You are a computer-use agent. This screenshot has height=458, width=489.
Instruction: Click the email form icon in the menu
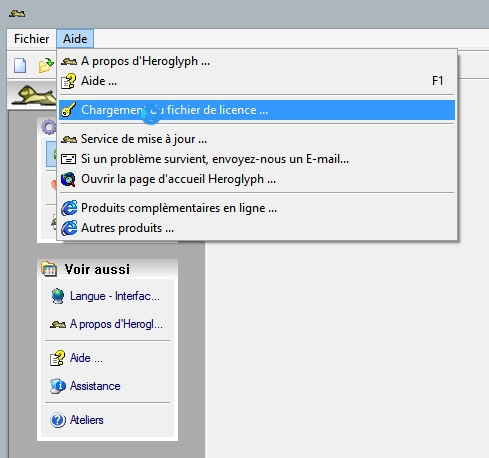pyautogui.click(x=69, y=159)
